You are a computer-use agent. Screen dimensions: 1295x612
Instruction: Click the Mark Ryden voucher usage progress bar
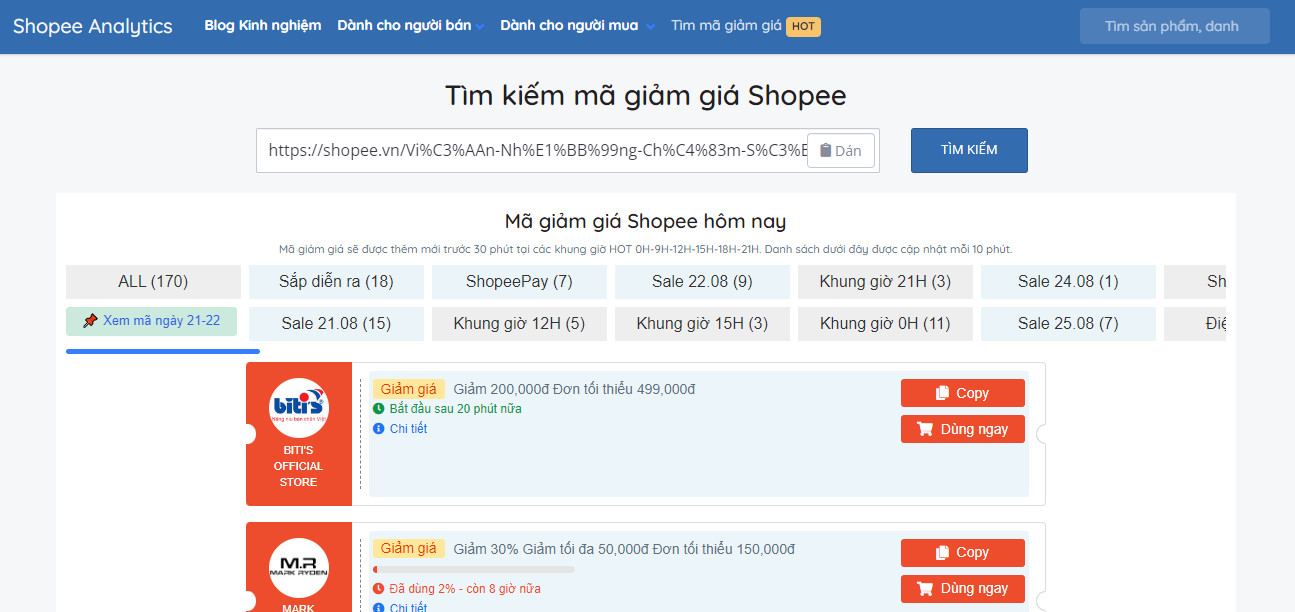[473, 570]
